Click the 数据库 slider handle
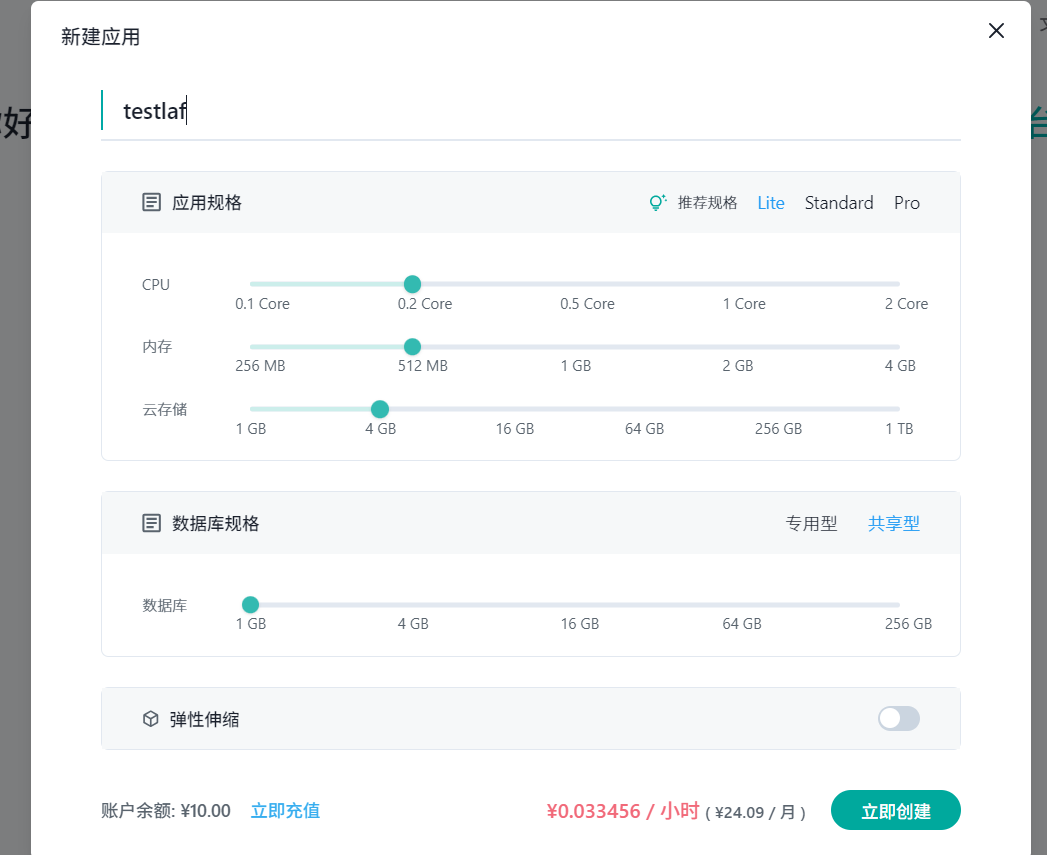The image size is (1047, 855). tap(250, 605)
